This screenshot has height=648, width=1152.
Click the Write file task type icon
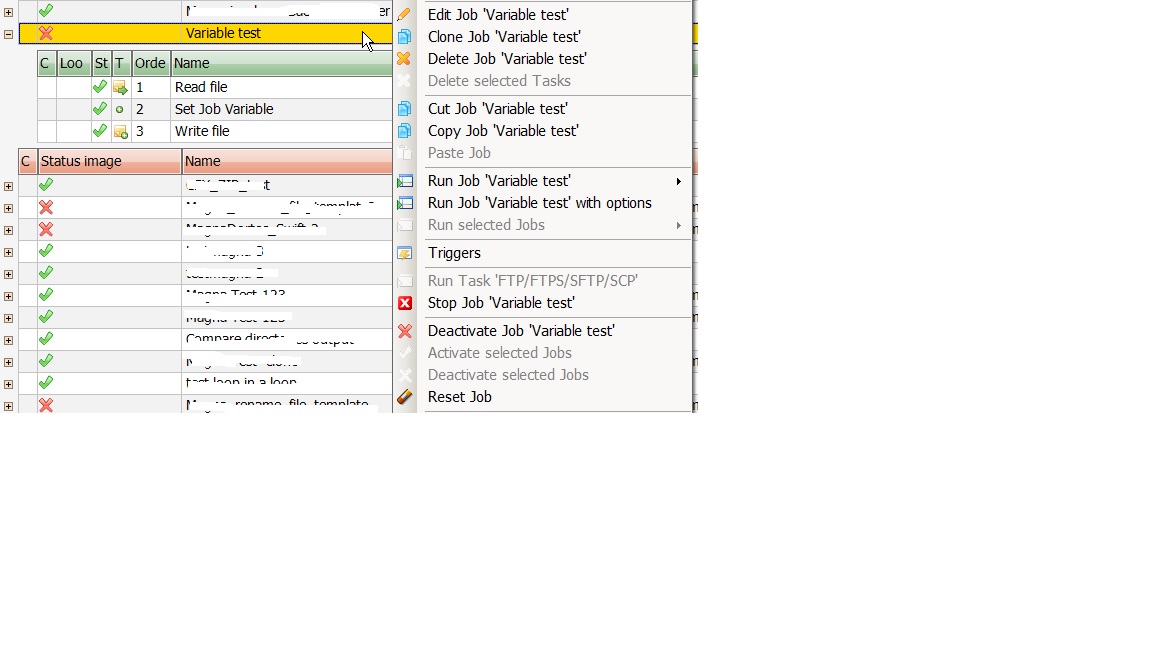pyautogui.click(x=120, y=132)
